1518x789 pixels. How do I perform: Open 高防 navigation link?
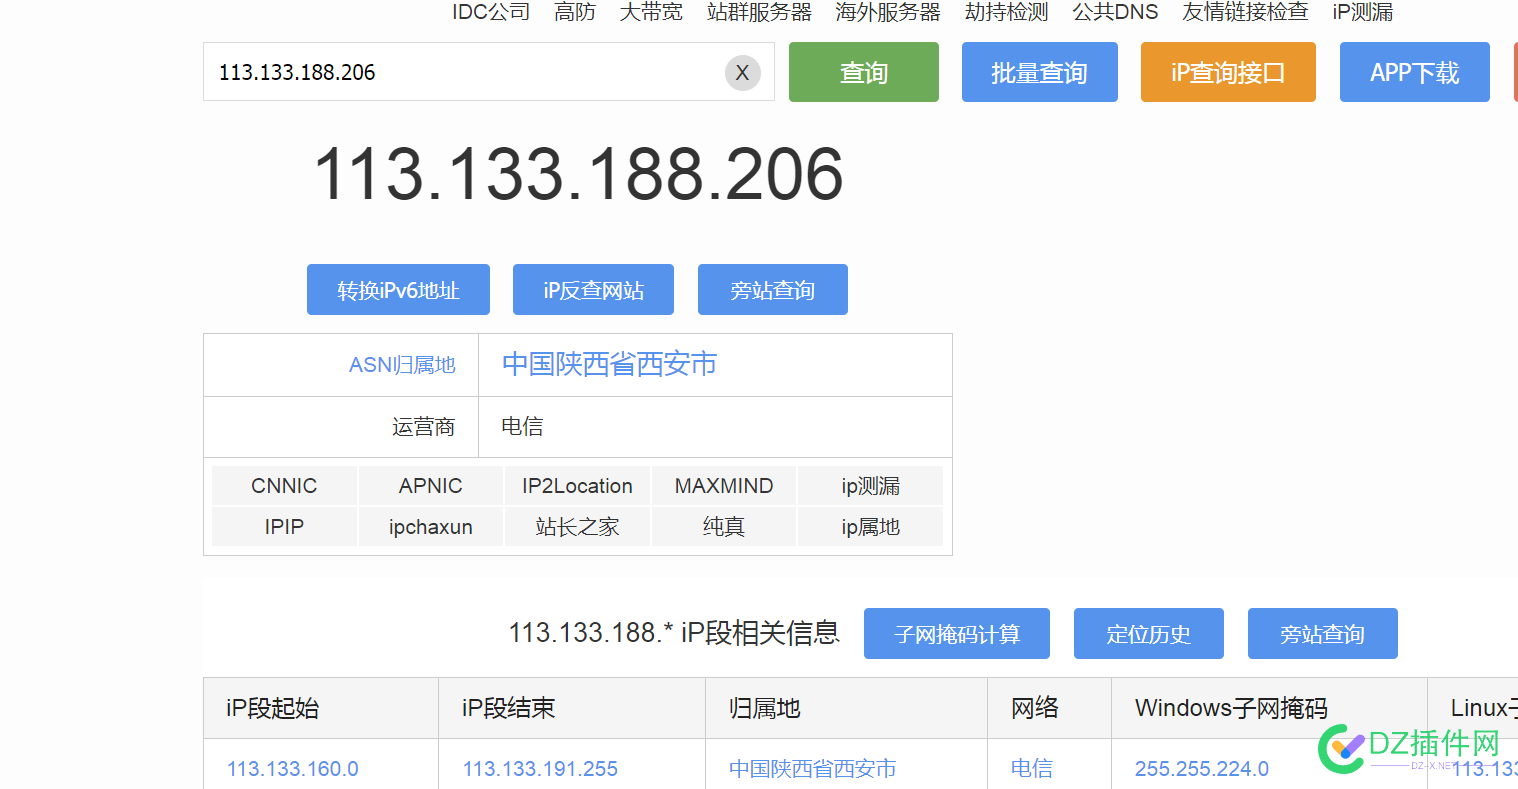(x=575, y=12)
